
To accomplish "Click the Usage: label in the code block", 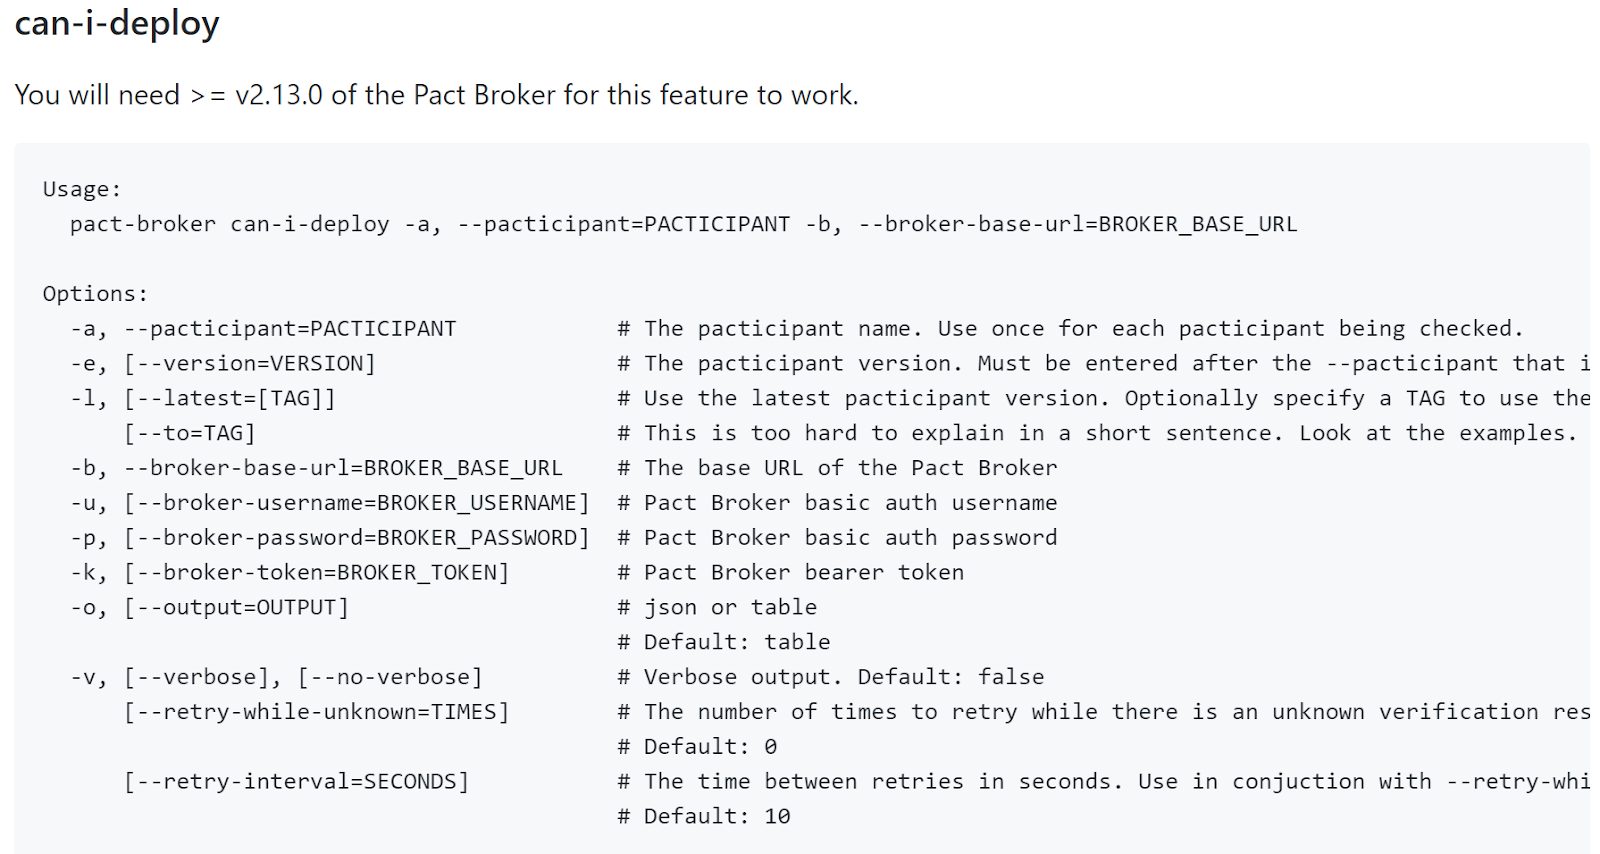I will pos(82,189).
